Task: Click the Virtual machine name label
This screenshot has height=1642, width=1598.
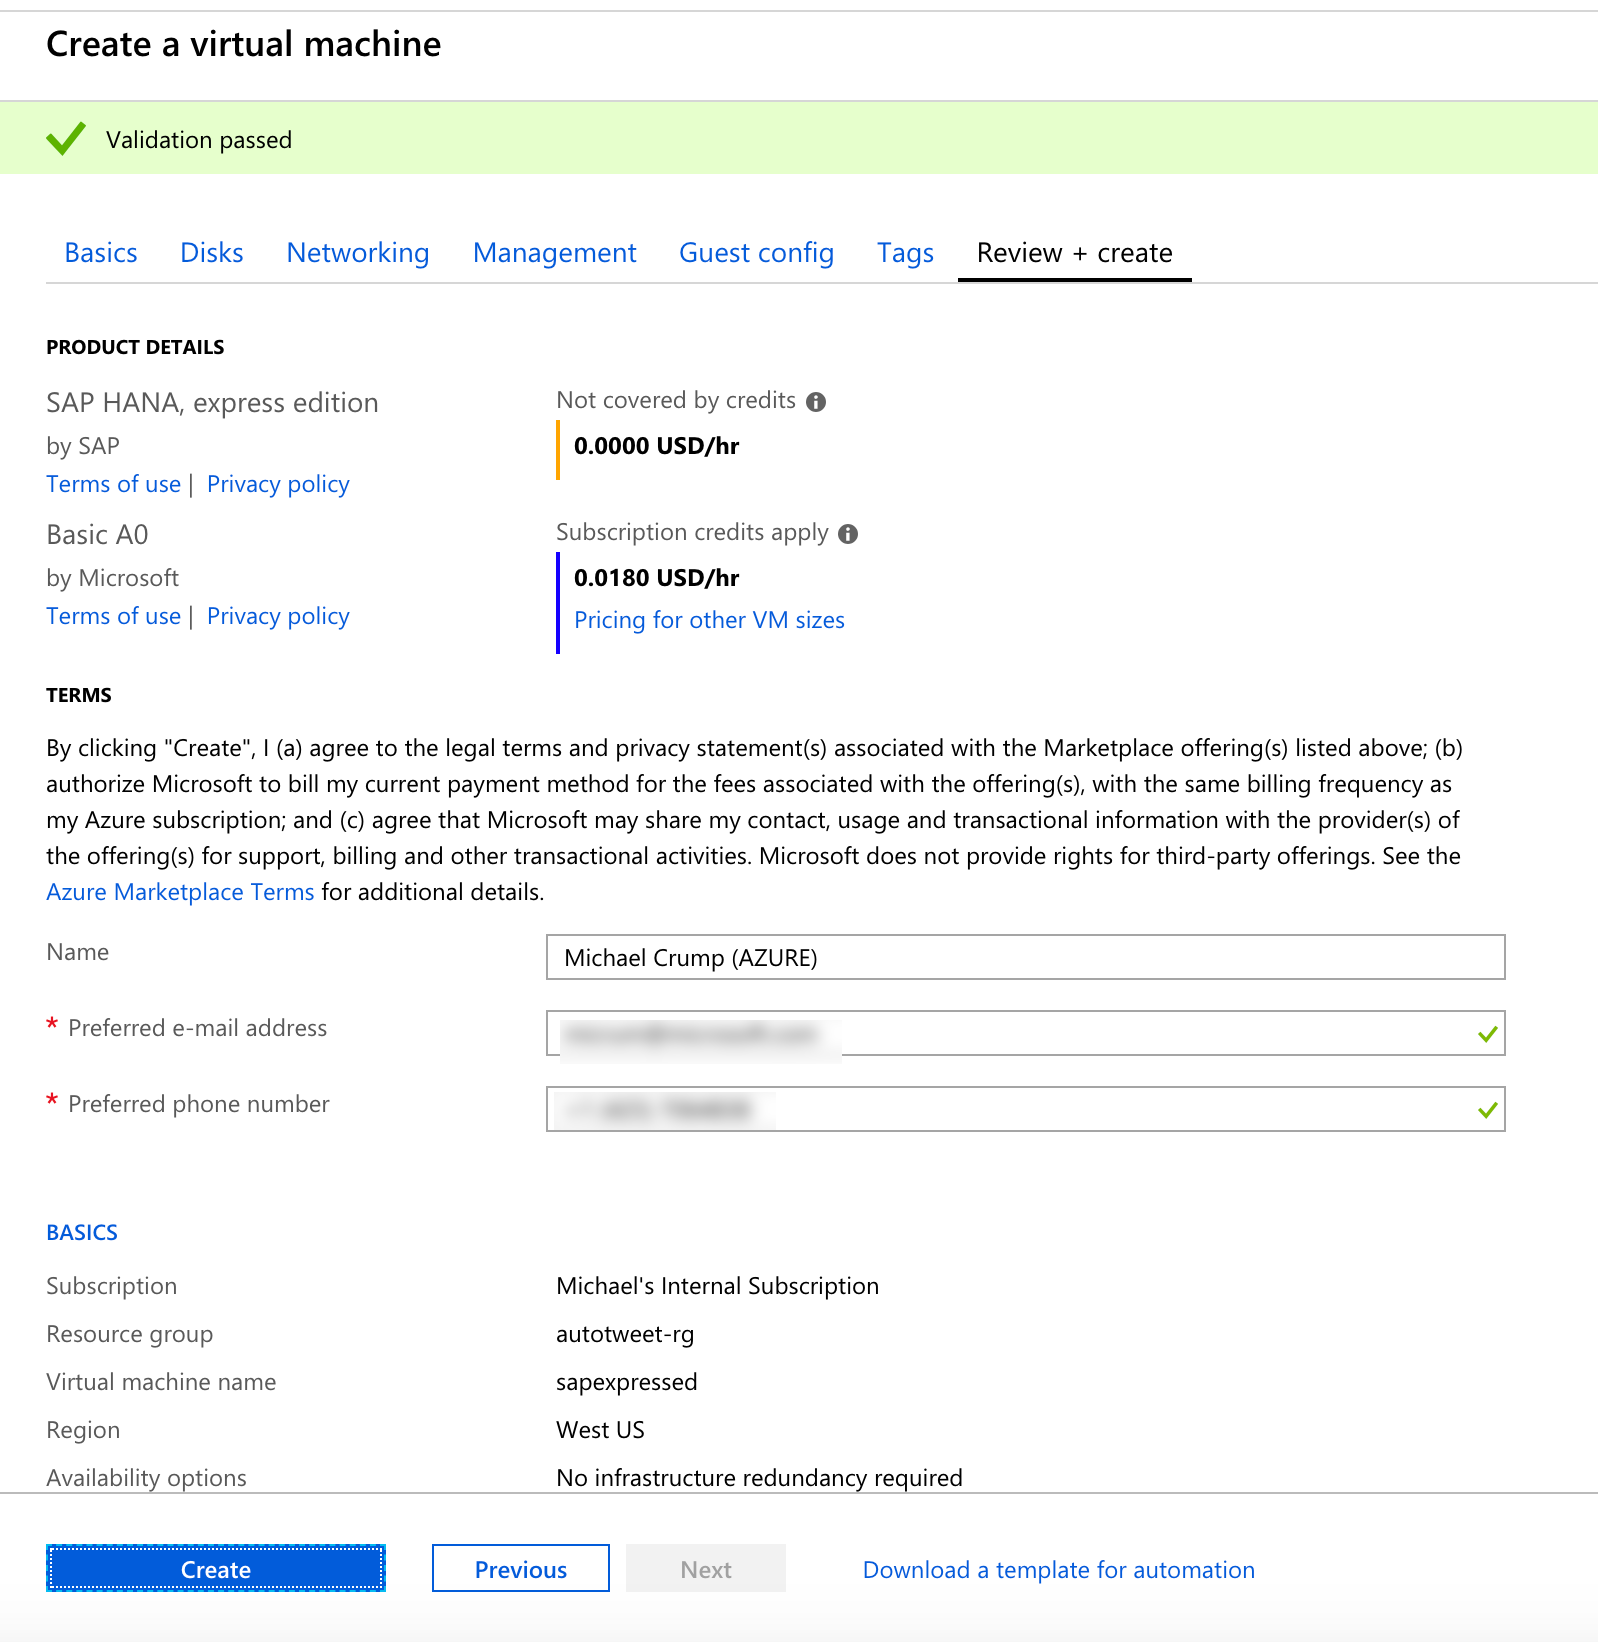Action: [161, 1382]
